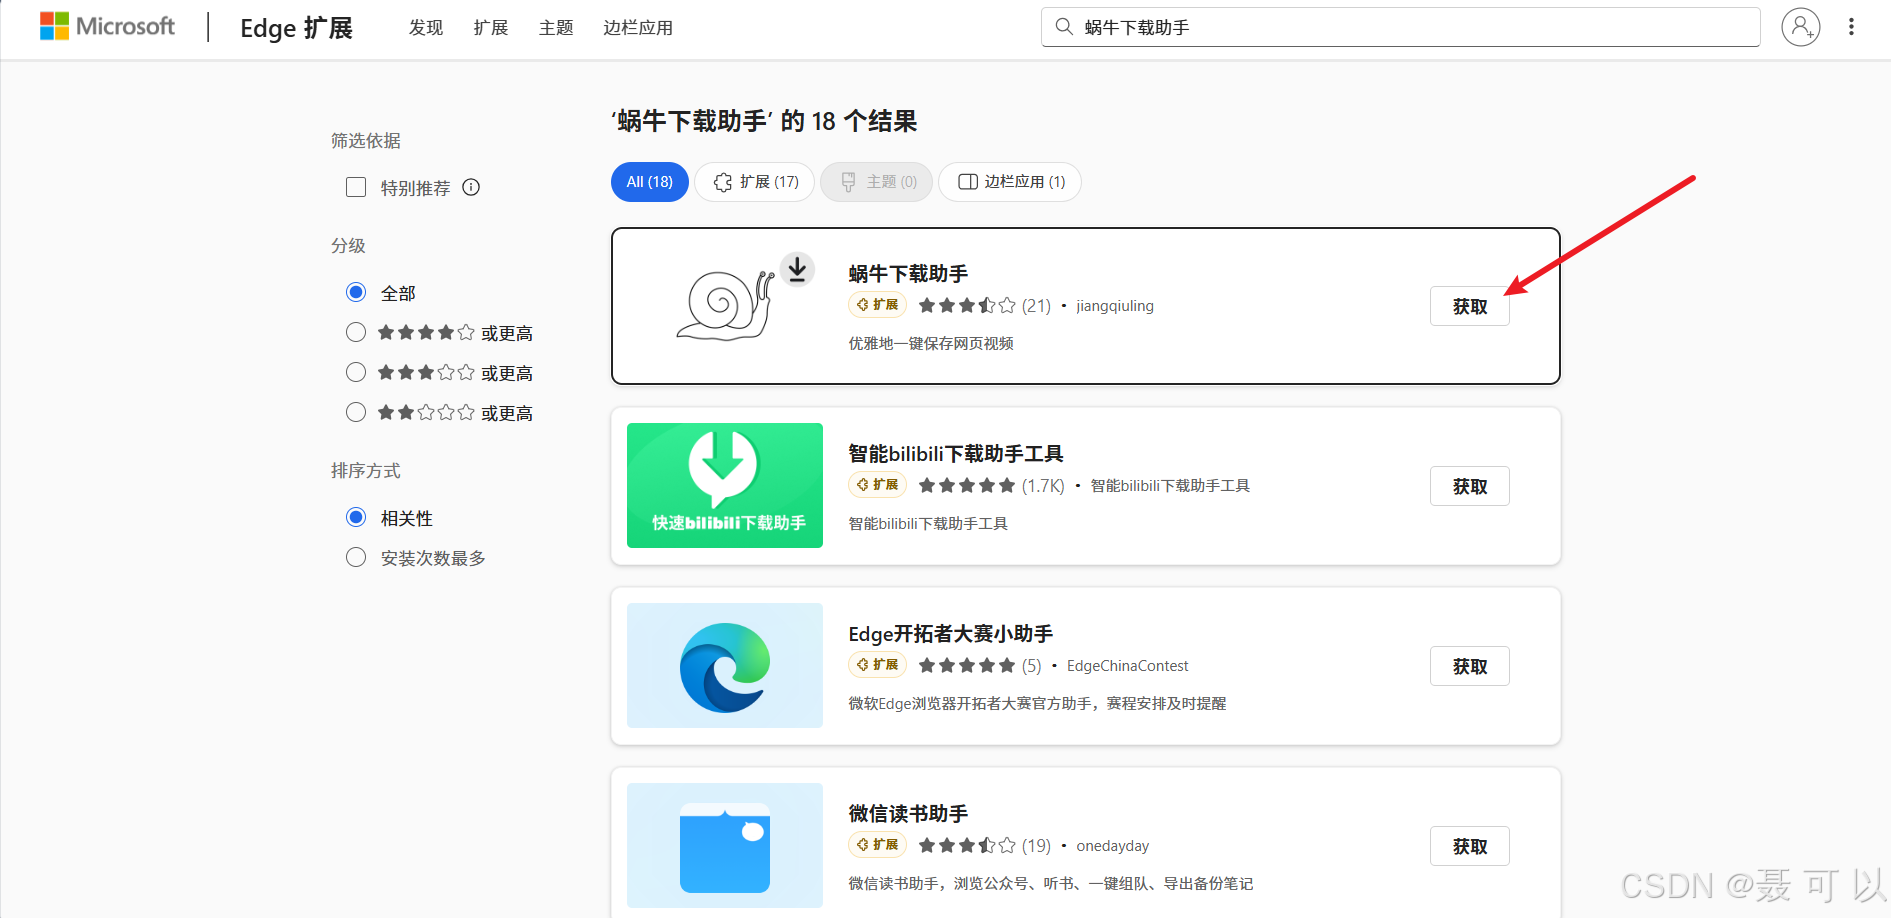This screenshot has height=918, width=1891.
Task: Click the 扩展 badge under 智能bilibili下载助手工具
Action: (877, 485)
